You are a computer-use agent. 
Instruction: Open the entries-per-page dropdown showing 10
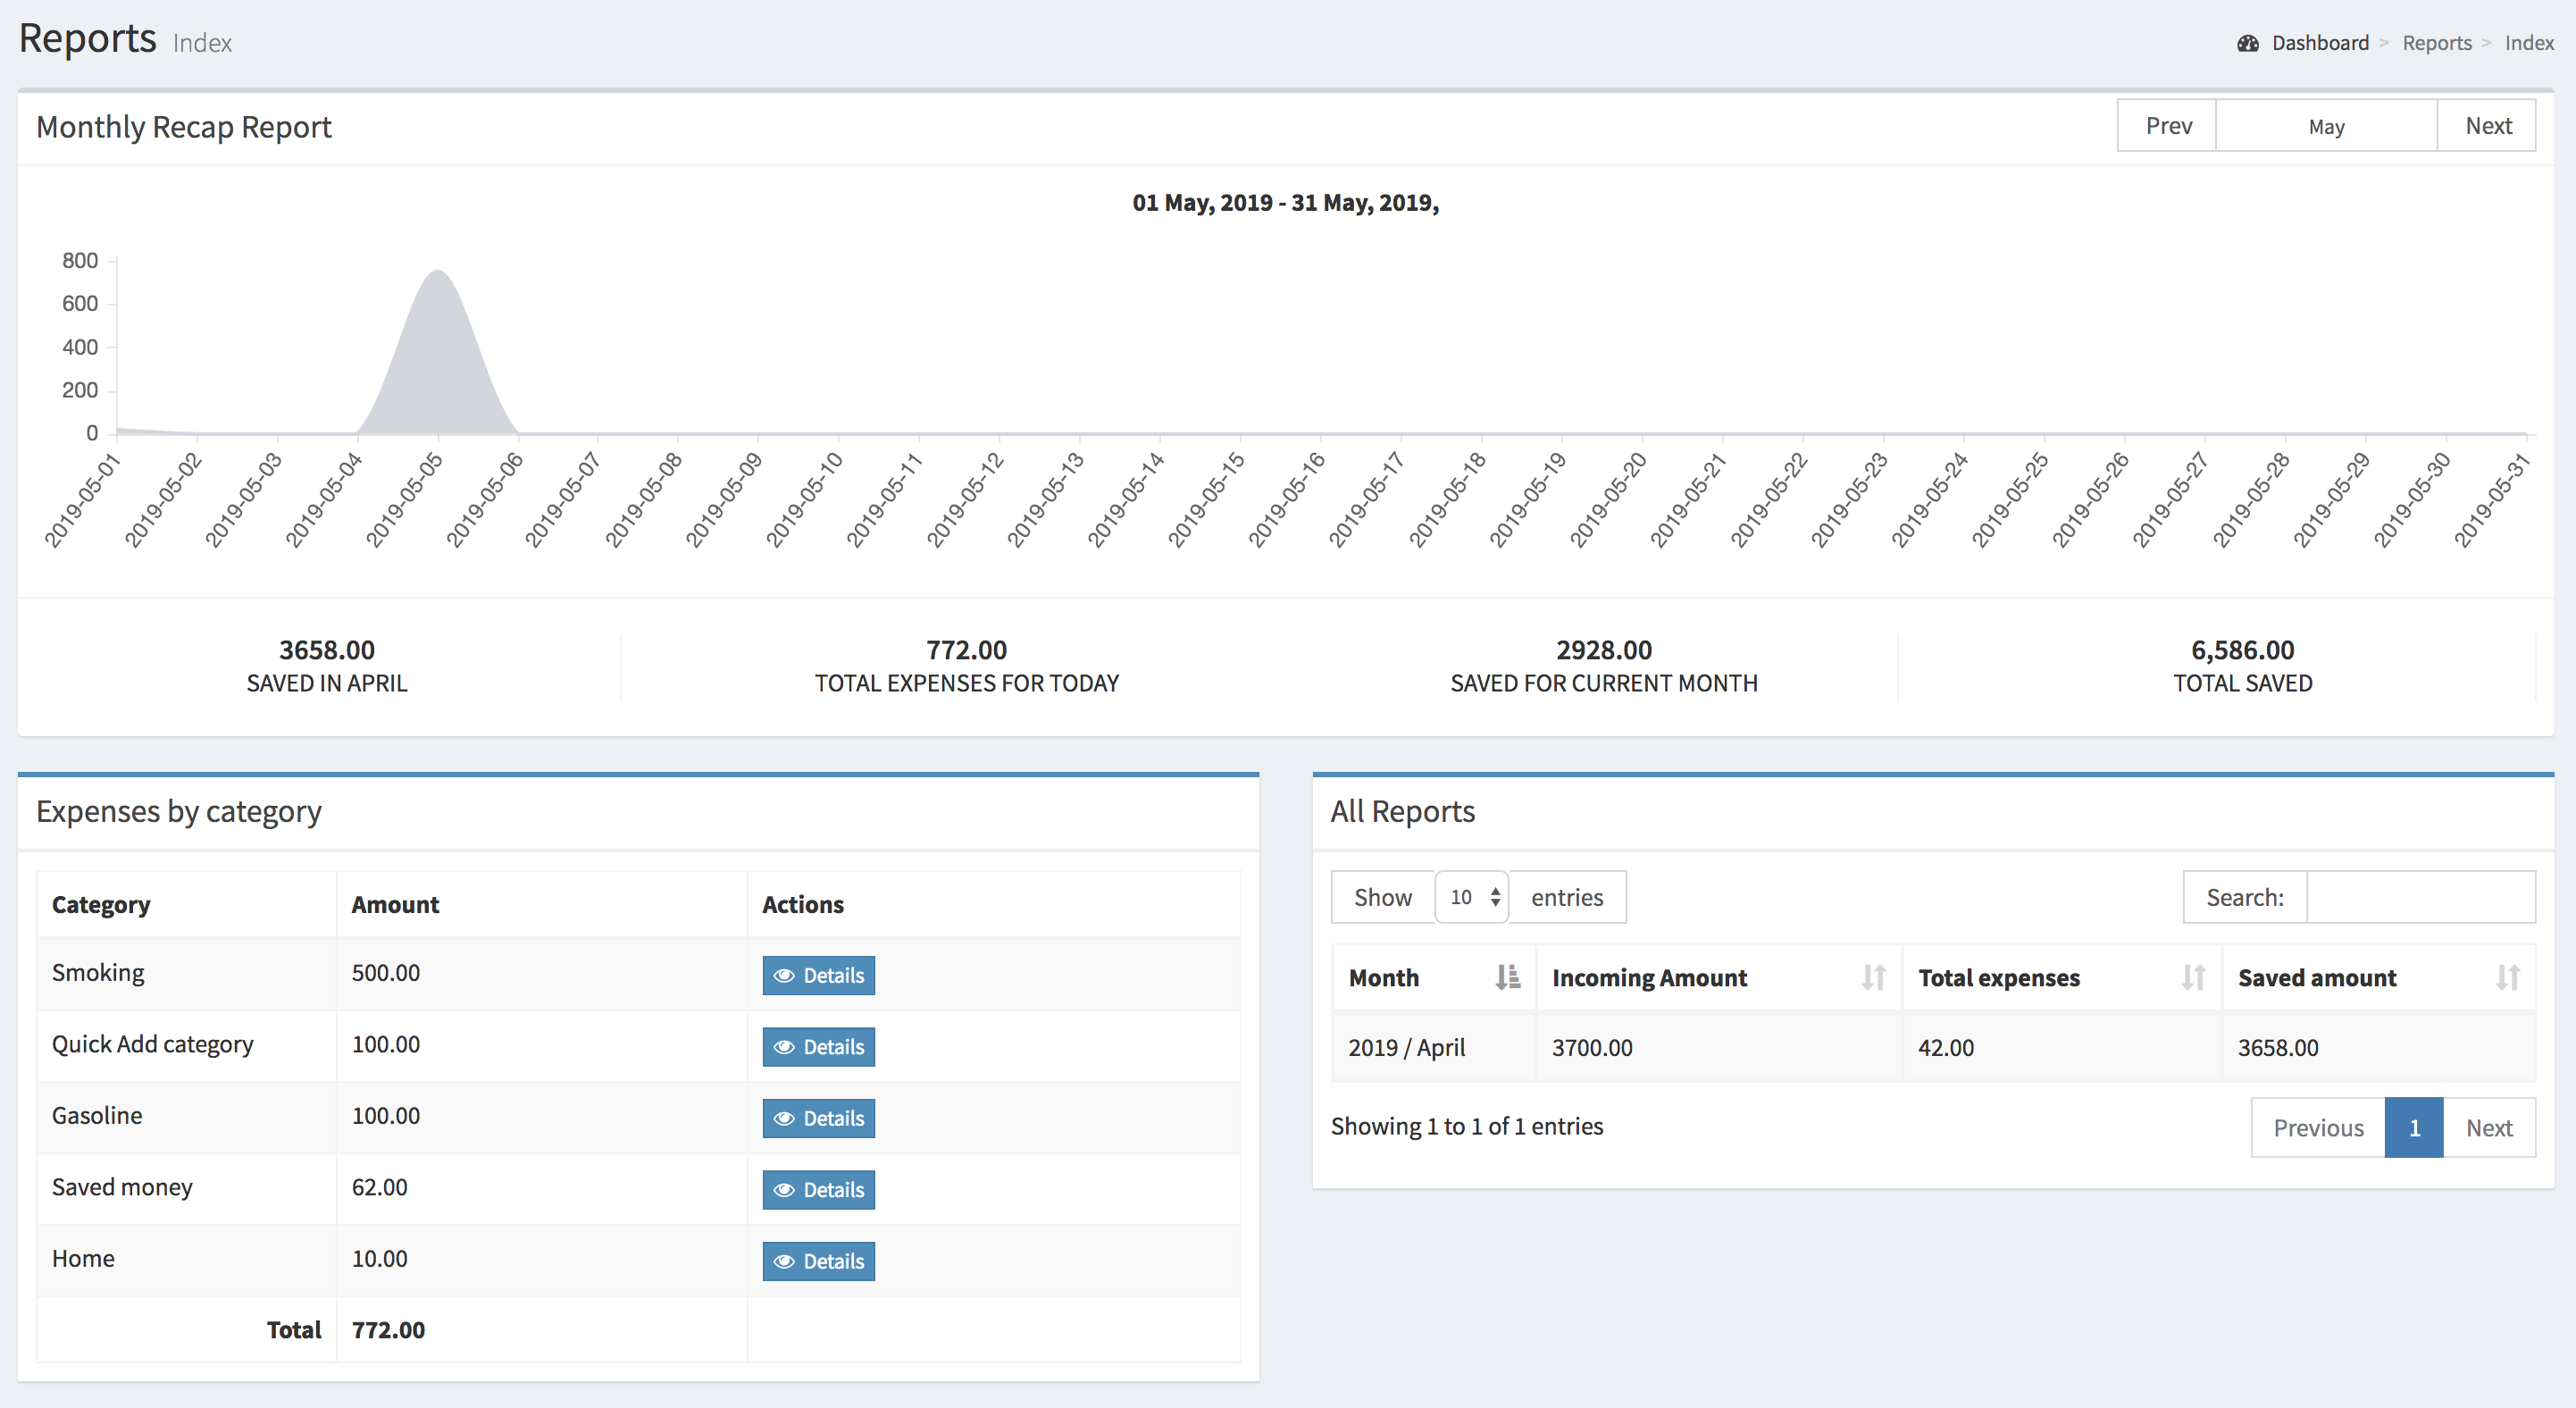point(1472,897)
